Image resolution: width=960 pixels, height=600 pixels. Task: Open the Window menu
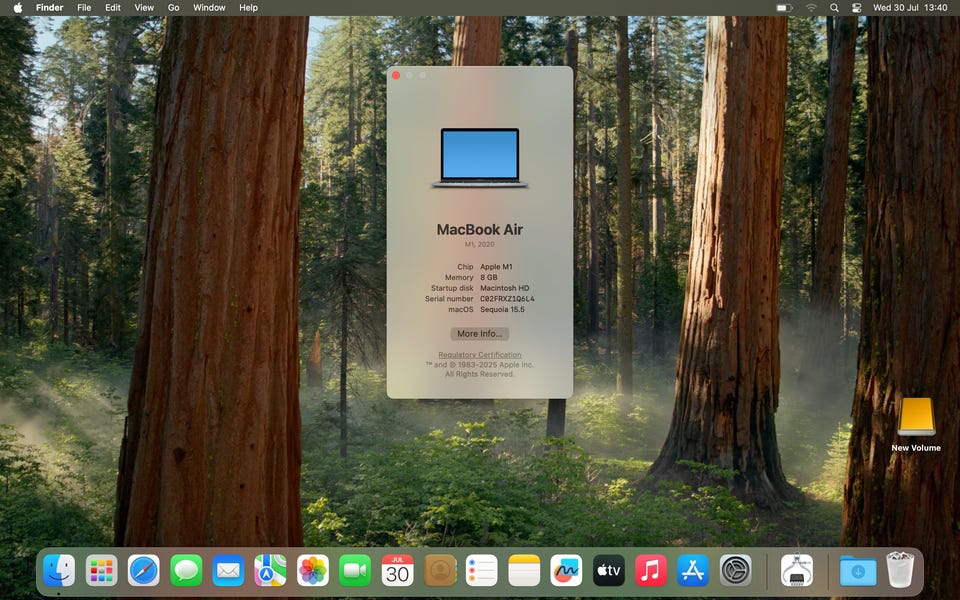tap(209, 8)
